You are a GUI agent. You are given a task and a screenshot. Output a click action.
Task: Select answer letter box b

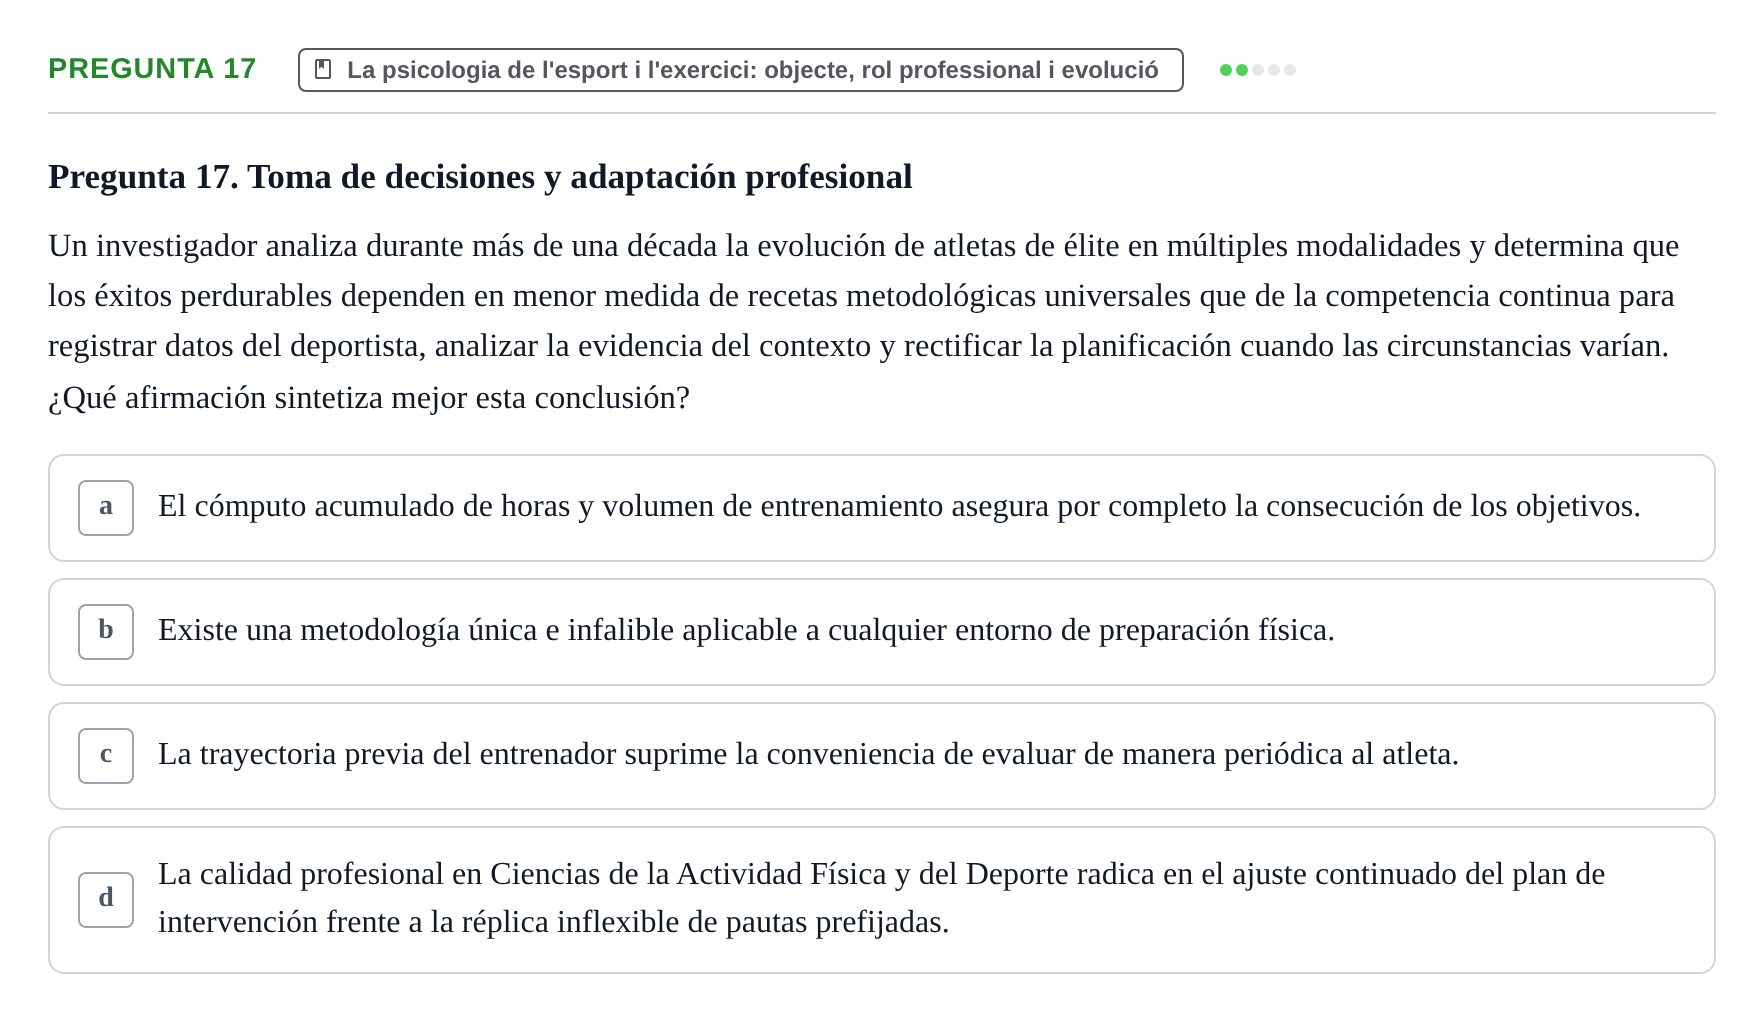tap(106, 632)
